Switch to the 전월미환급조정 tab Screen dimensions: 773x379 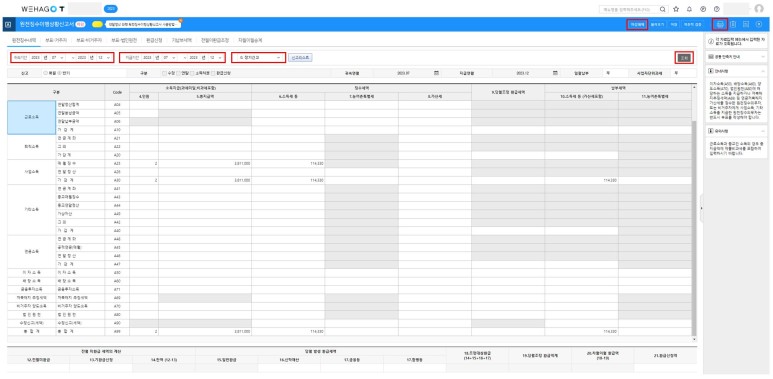(x=215, y=39)
